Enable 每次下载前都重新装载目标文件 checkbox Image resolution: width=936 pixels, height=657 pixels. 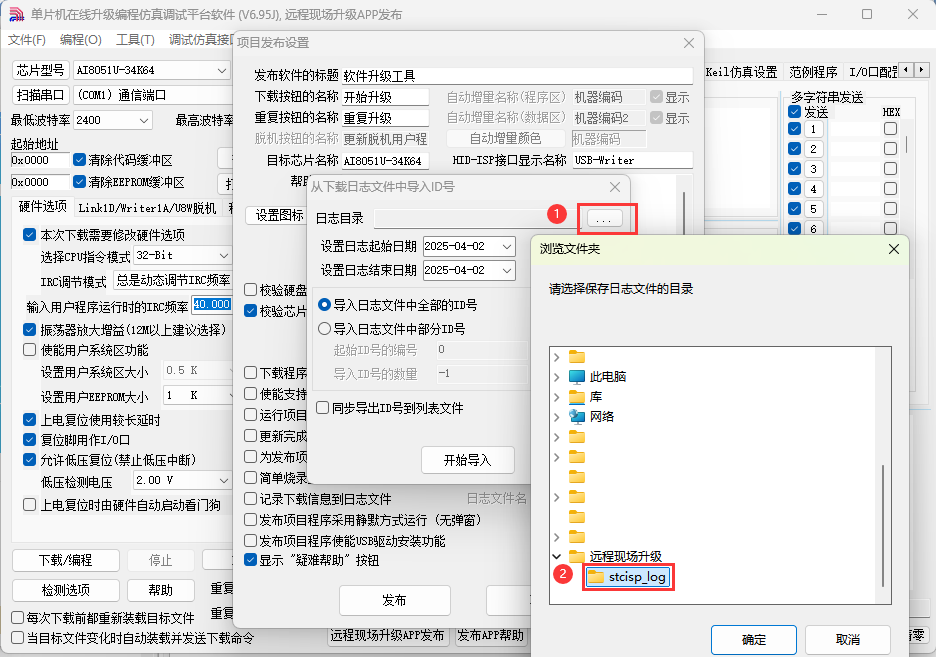click(x=18, y=618)
